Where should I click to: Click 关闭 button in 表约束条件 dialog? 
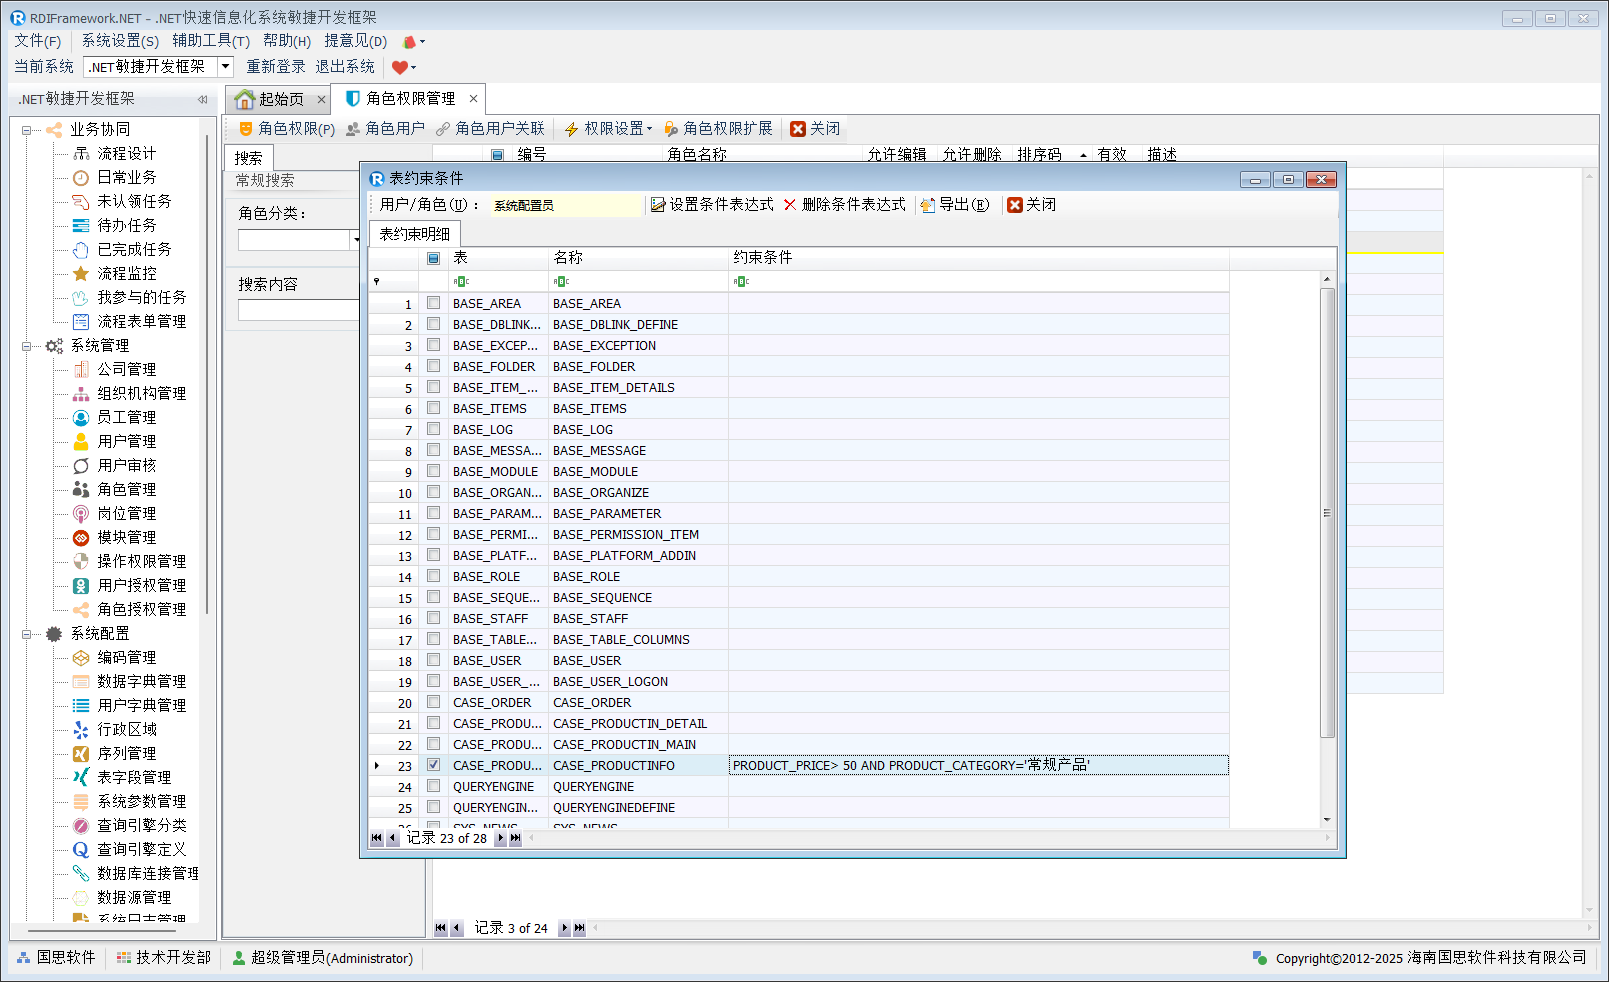1031,205
